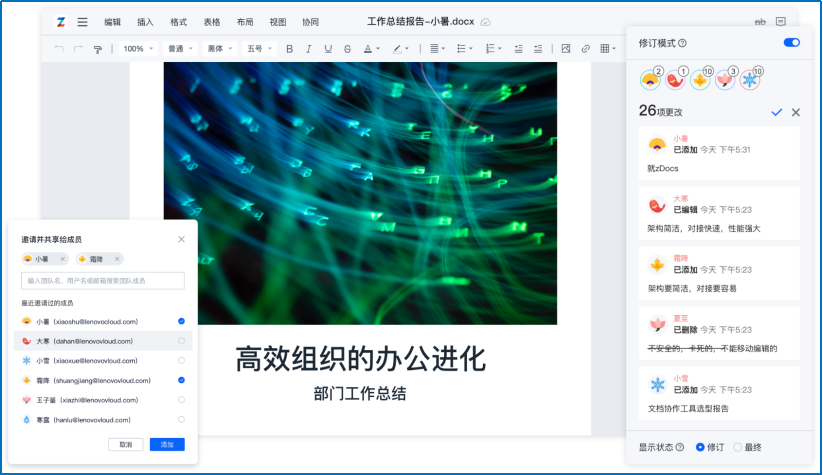This screenshot has width=823, height=475.
Task: Open the 100% zoom dropdown
Action: pos(138,49)
